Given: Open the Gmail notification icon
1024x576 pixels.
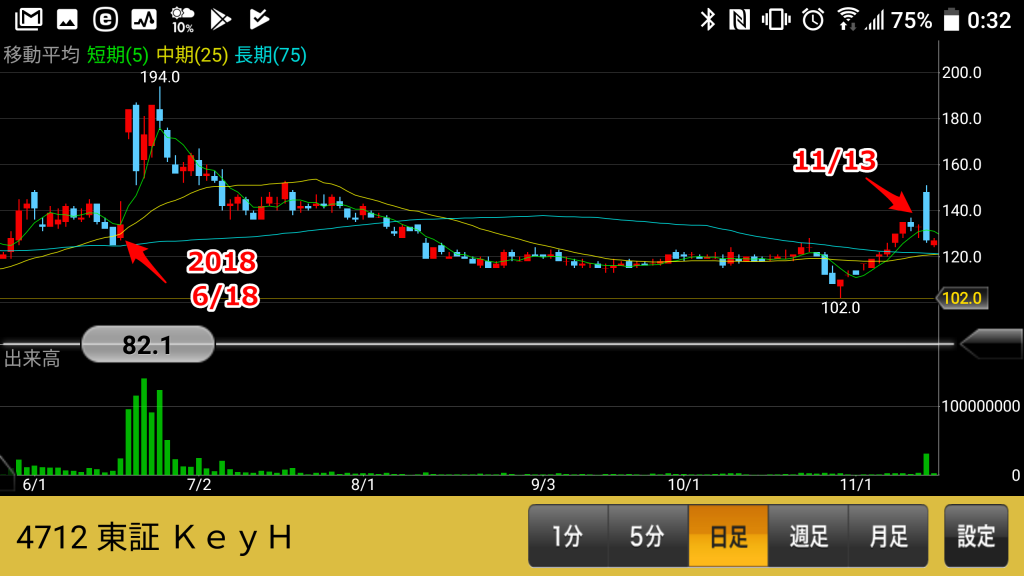Looking at the screenshot, I should coord(29,19).
